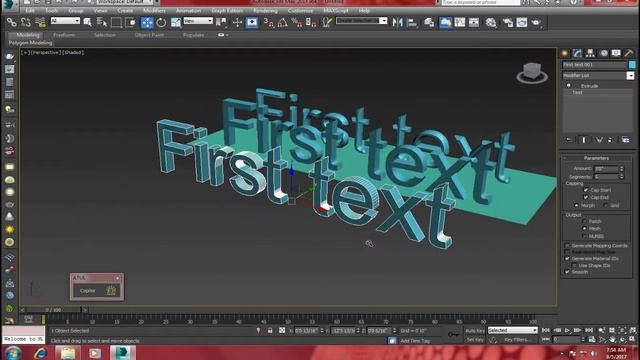Activate the Select and Scale tool
This screenshot has height=360, width=640.
pos(176,22)
